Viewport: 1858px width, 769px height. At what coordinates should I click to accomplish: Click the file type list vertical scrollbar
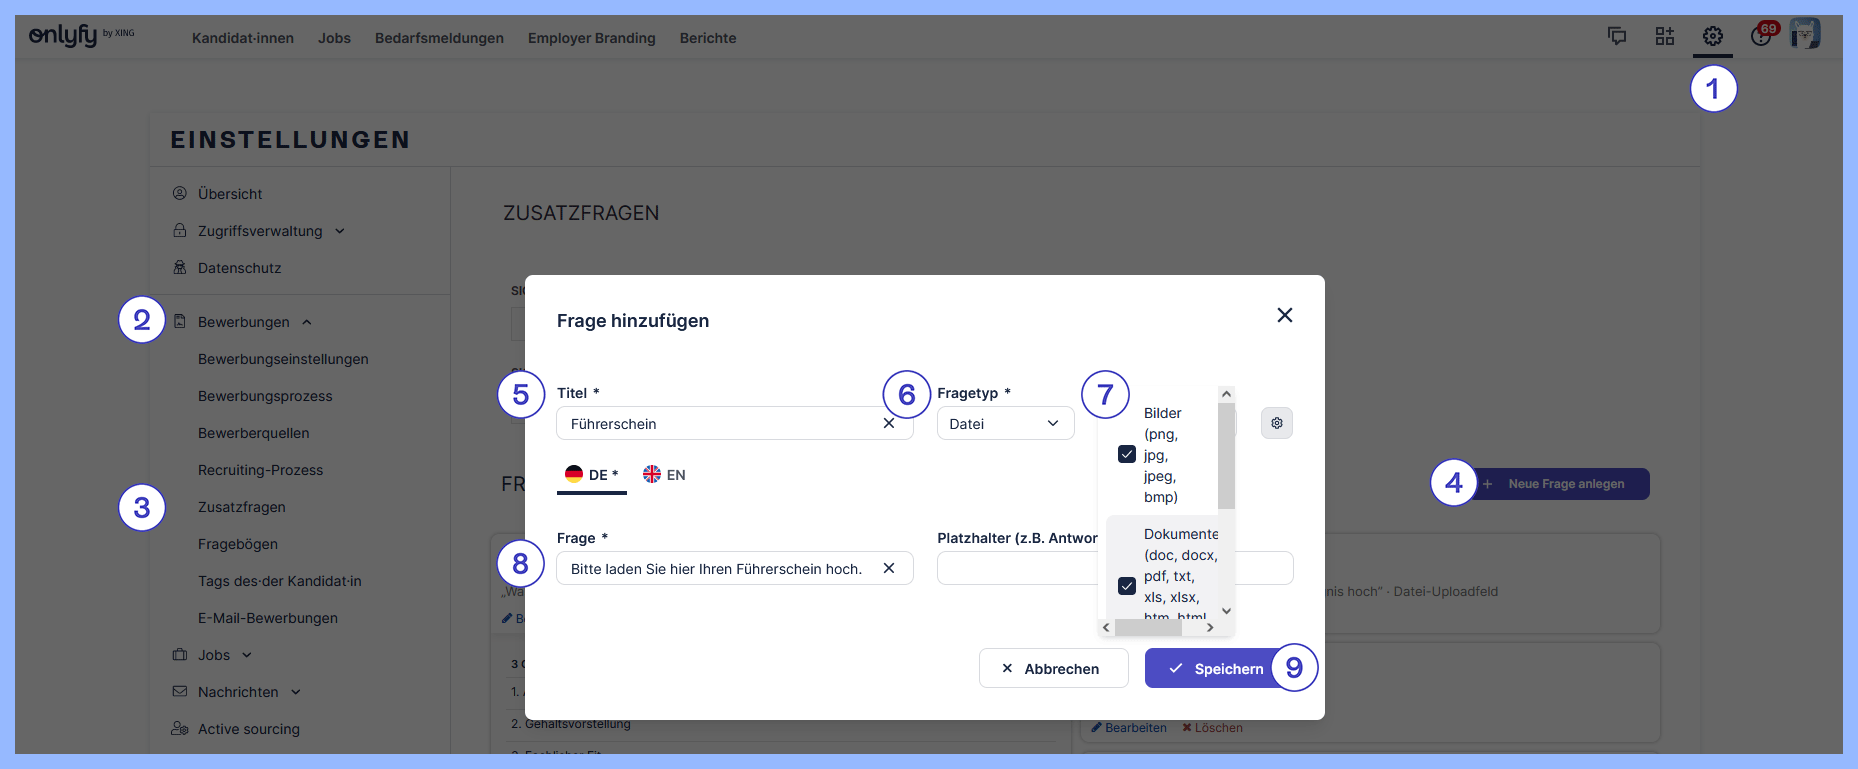pyautogui.click(x=1226, y=456)
